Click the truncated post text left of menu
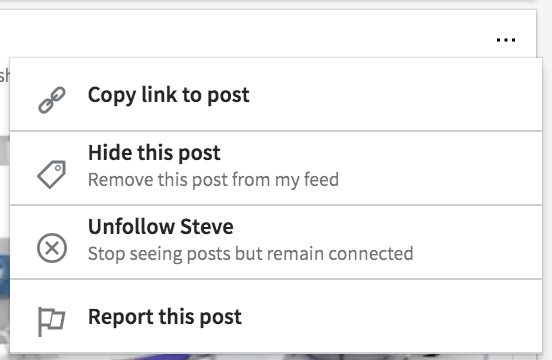Image resolution: width=552 pixels, height=360 pixels. pos(5,75)
